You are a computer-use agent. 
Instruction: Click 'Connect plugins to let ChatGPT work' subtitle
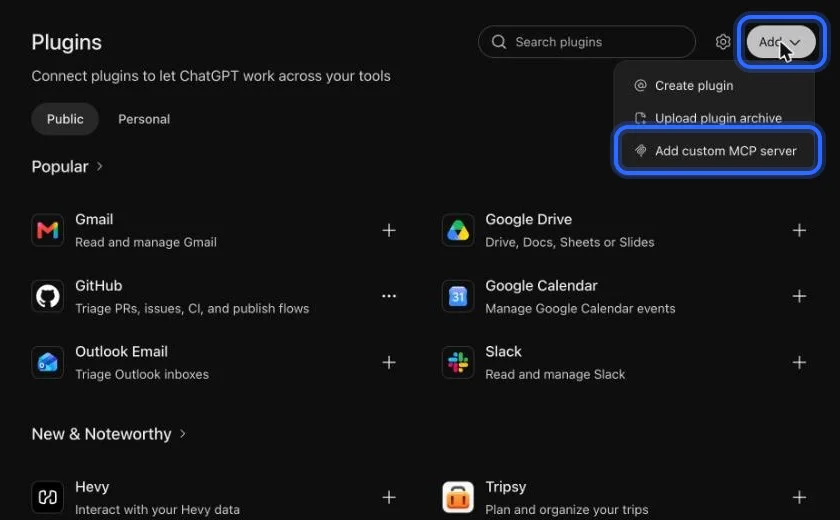[211, 76]
